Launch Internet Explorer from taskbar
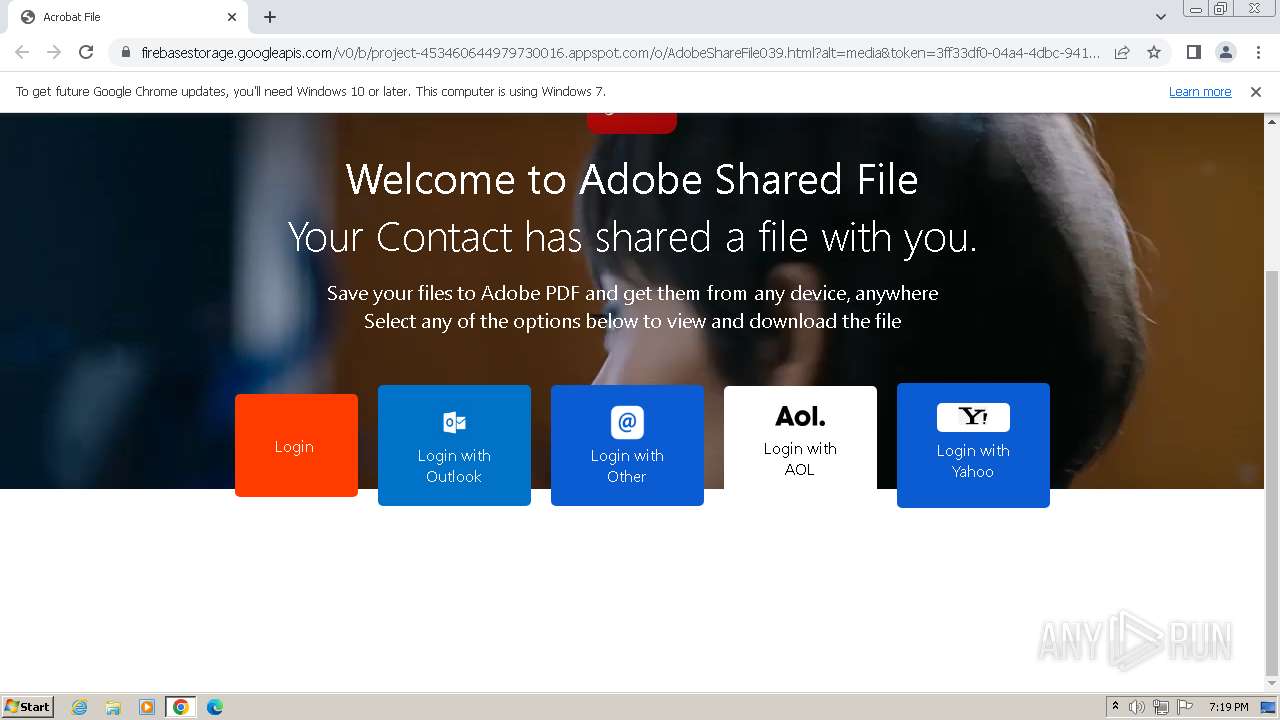Screen dimensions: 1280x720 (x=80, y=707)
